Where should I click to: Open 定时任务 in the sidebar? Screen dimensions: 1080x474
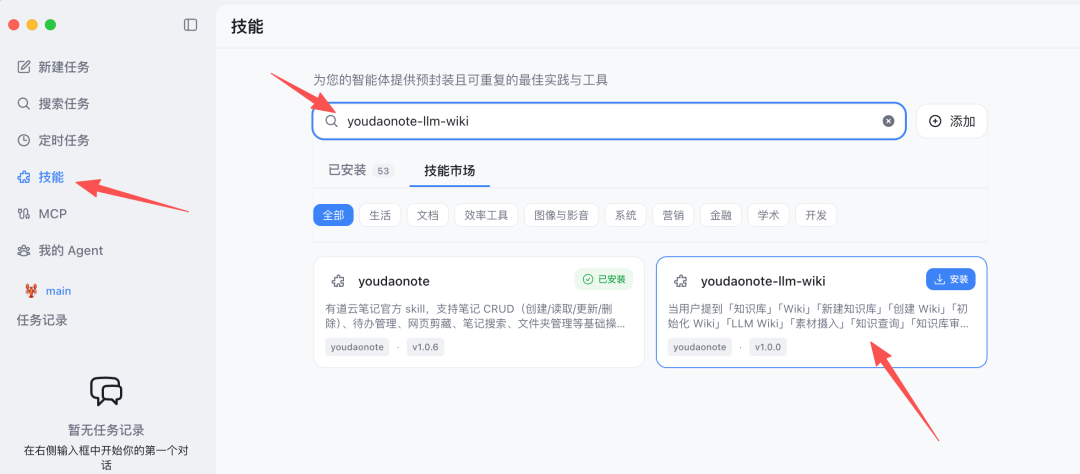click(x=54, y=141)
